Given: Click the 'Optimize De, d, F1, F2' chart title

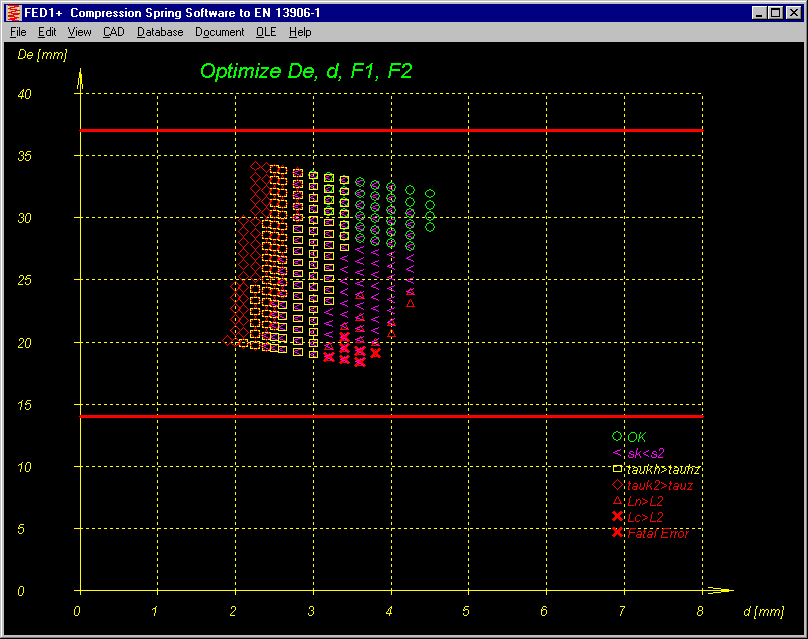Looking at the screenshot, I should tap(306, 71).
